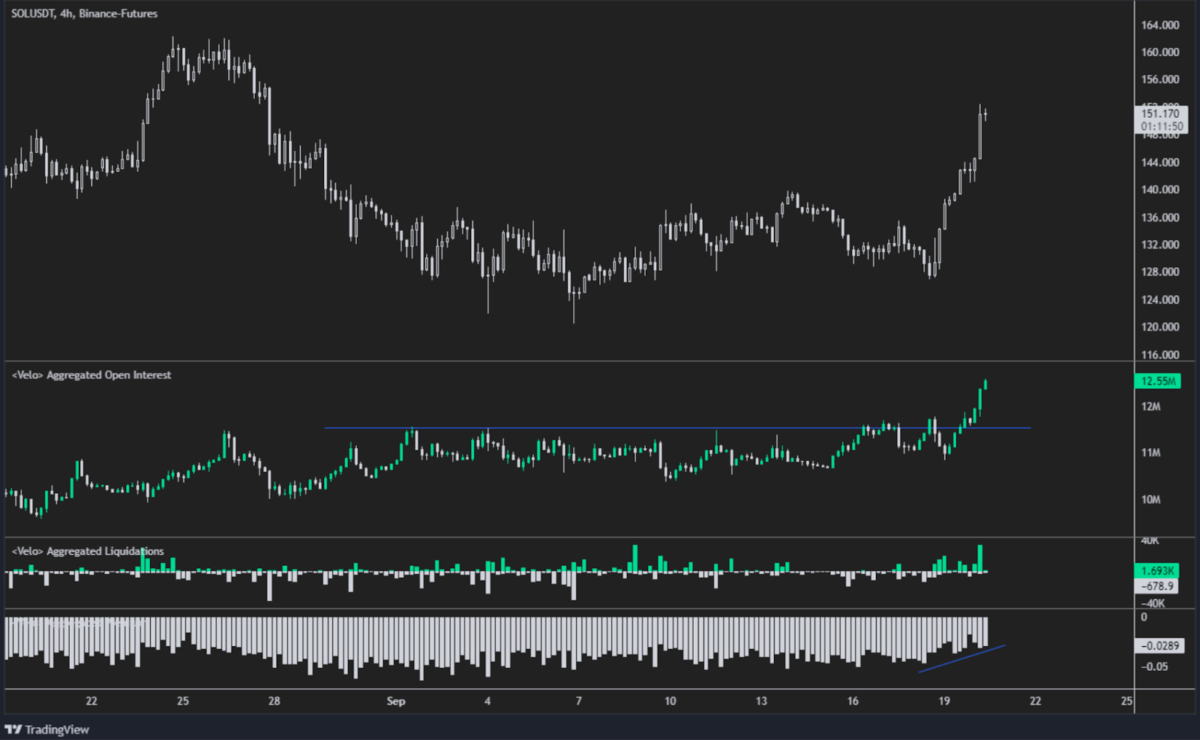This screenshot has height=740, width=1200.
Task: Click the TradingView logo icon
Action: (x=13, y=729)
